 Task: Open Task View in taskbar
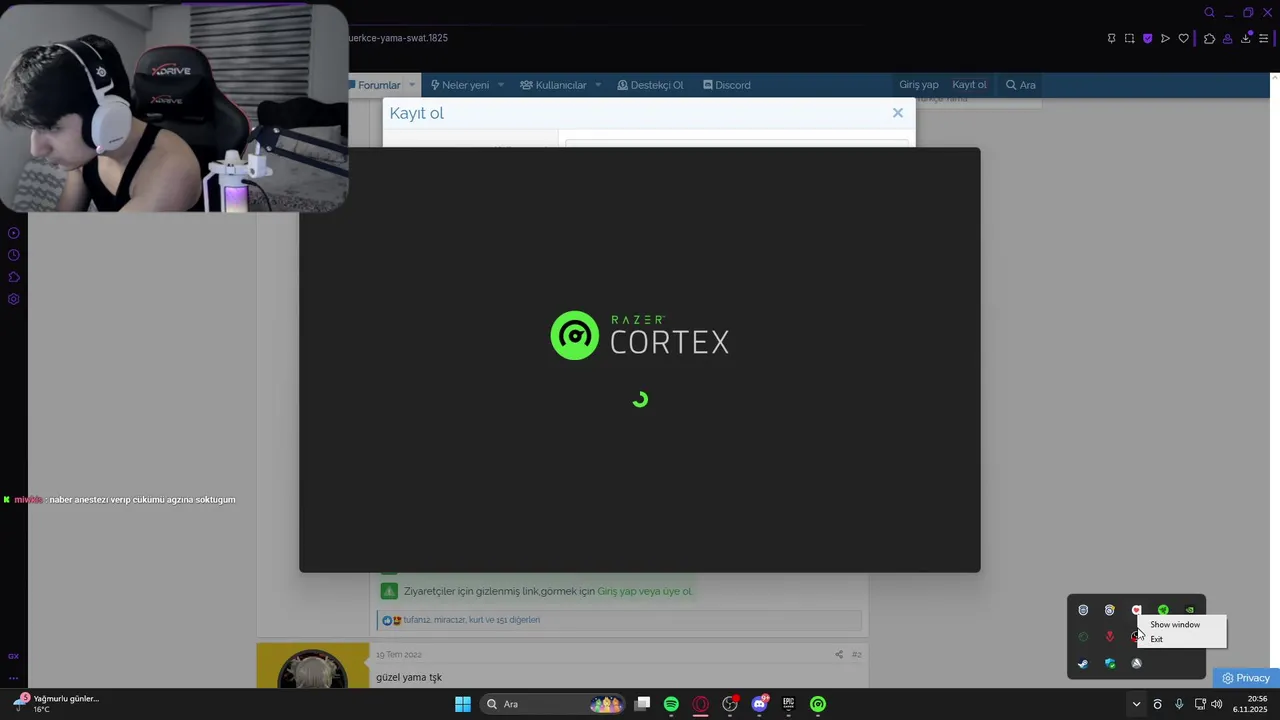pos(643,704)
